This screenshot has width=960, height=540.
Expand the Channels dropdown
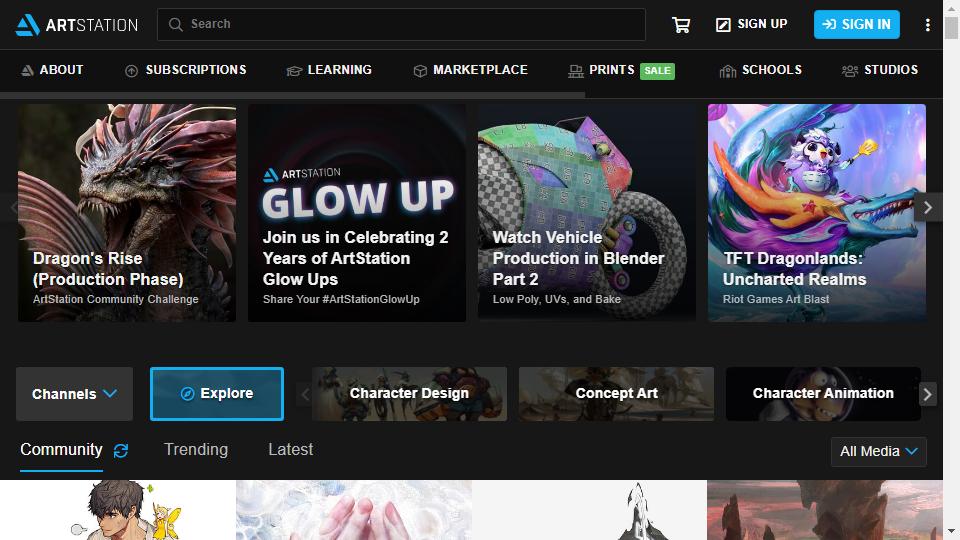[74, 394]
